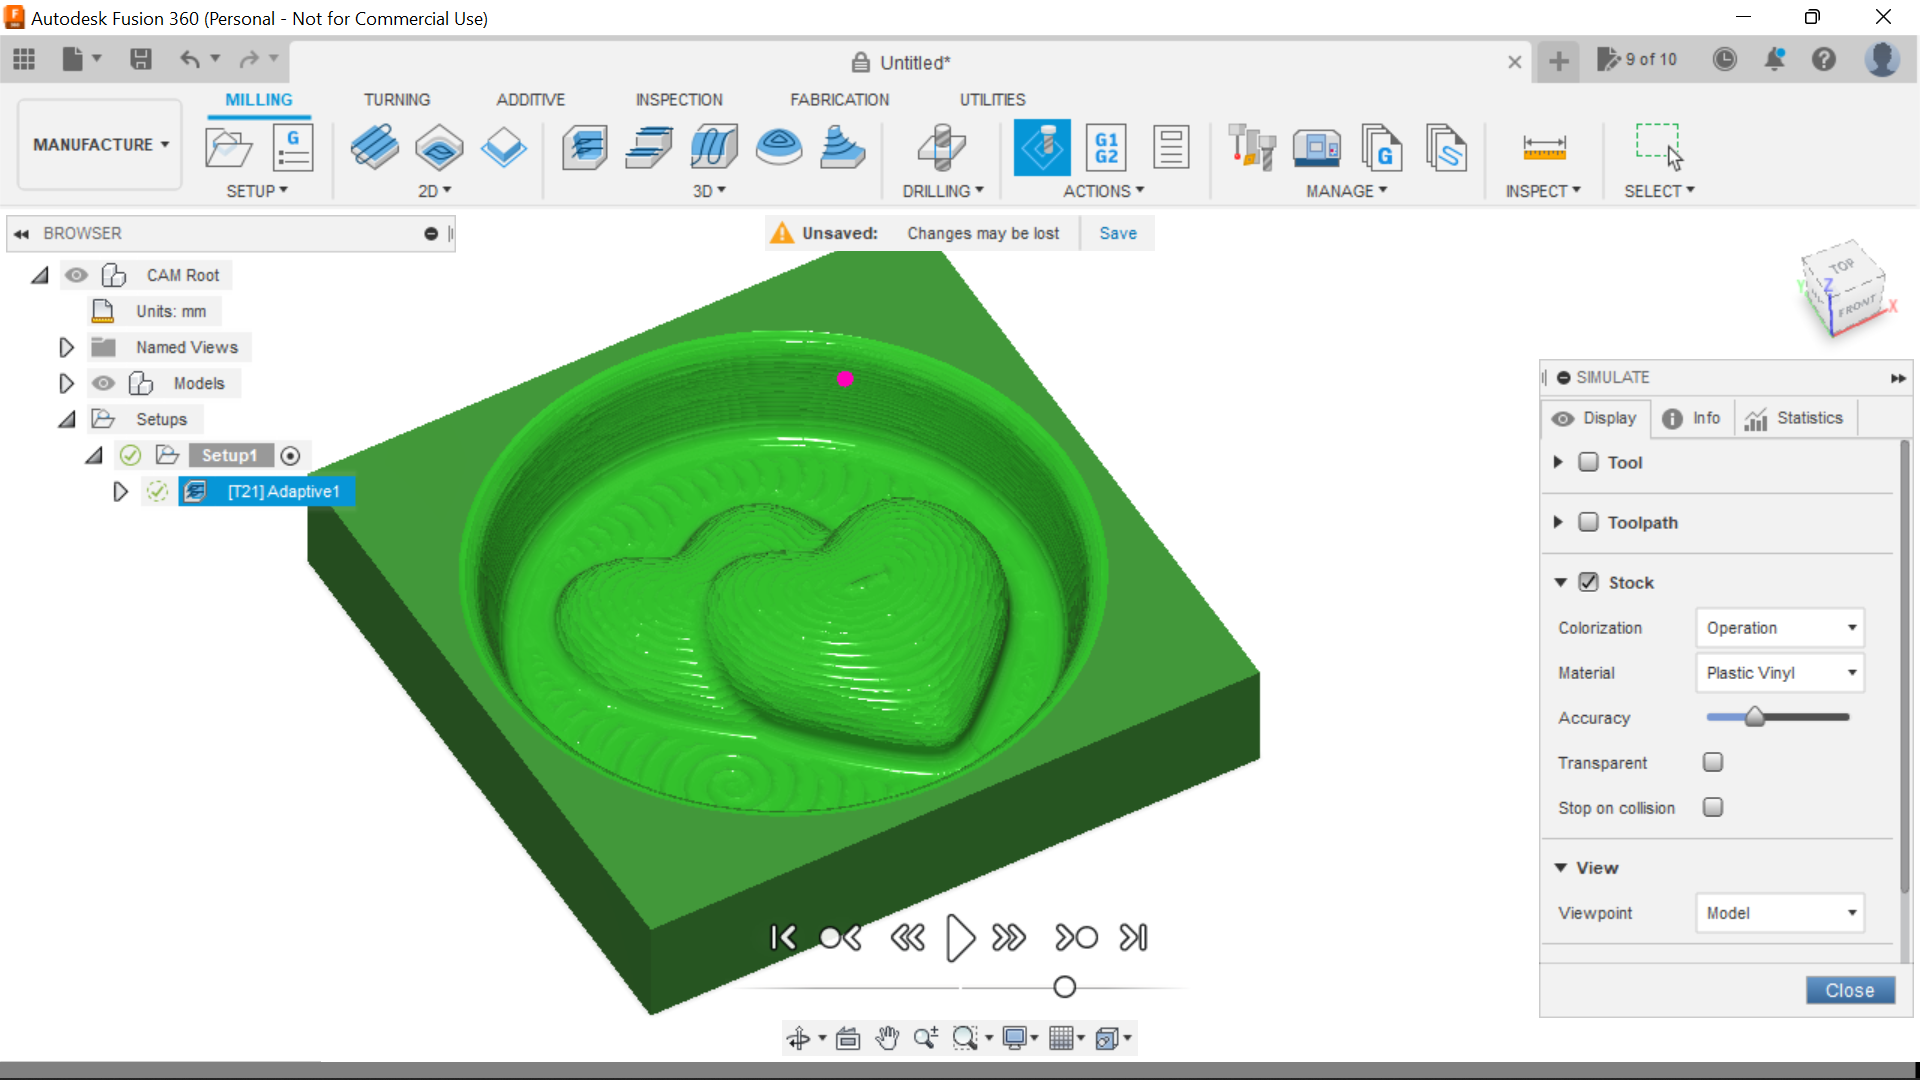Click the Post Process G1 G2 icon
Viewport: 1920px width, 1080px height.
(x=1106, y=148)
